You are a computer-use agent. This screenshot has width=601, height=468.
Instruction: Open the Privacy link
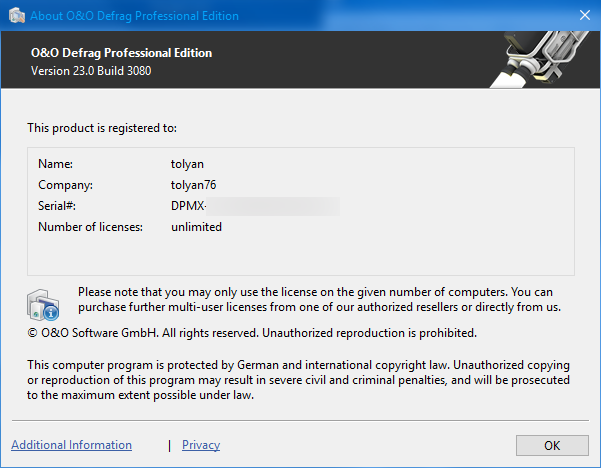click(201, 445)
